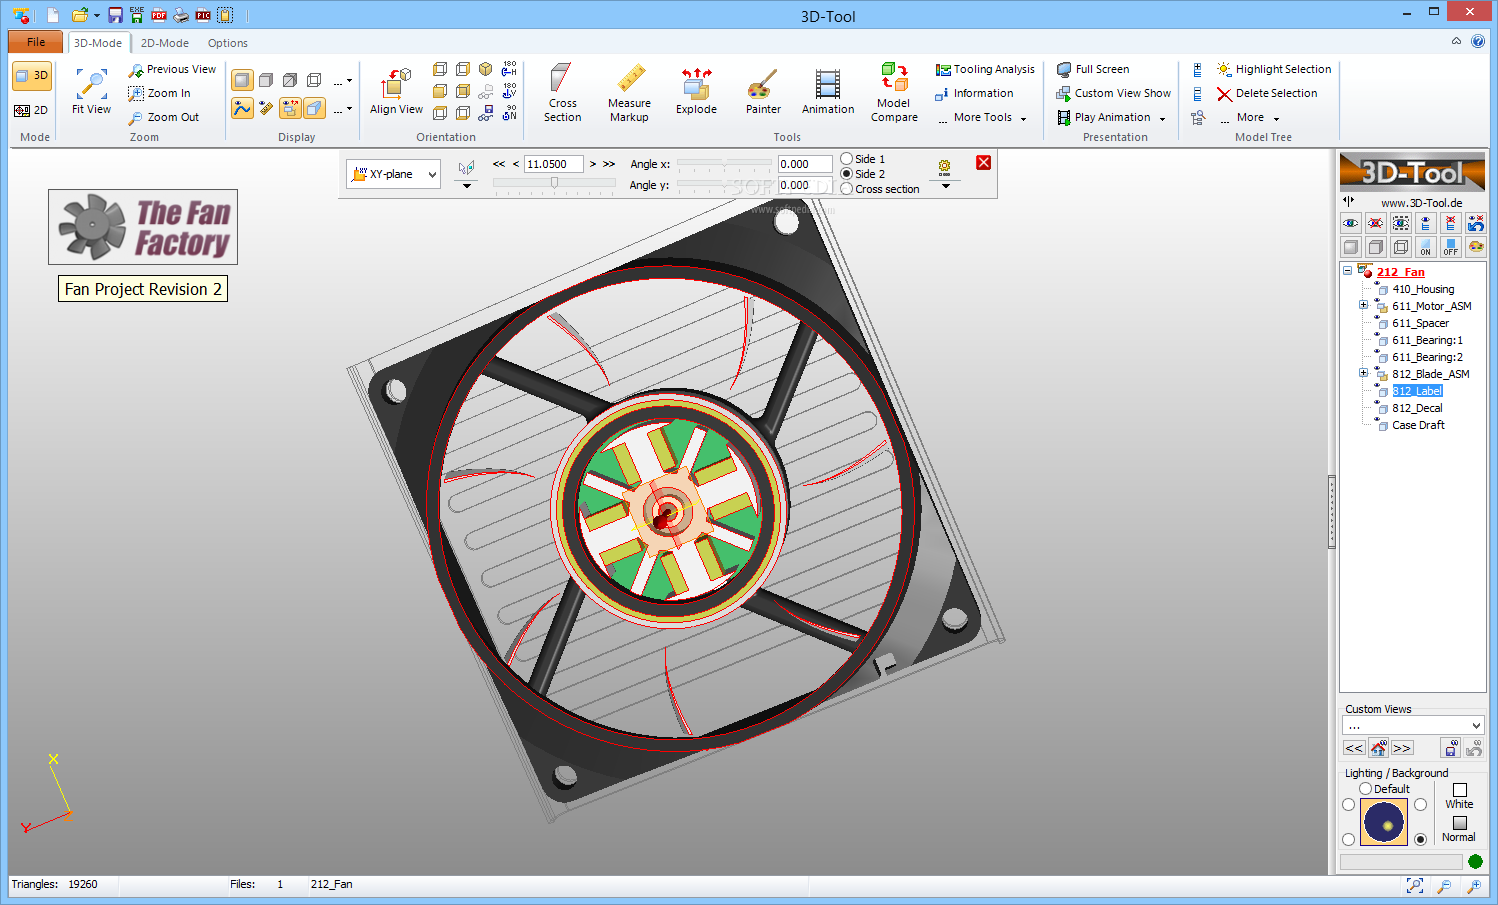The image size is (1498, 905).
Task: Click the color palette icon in tree panel
Action: tap(1476, 247)
